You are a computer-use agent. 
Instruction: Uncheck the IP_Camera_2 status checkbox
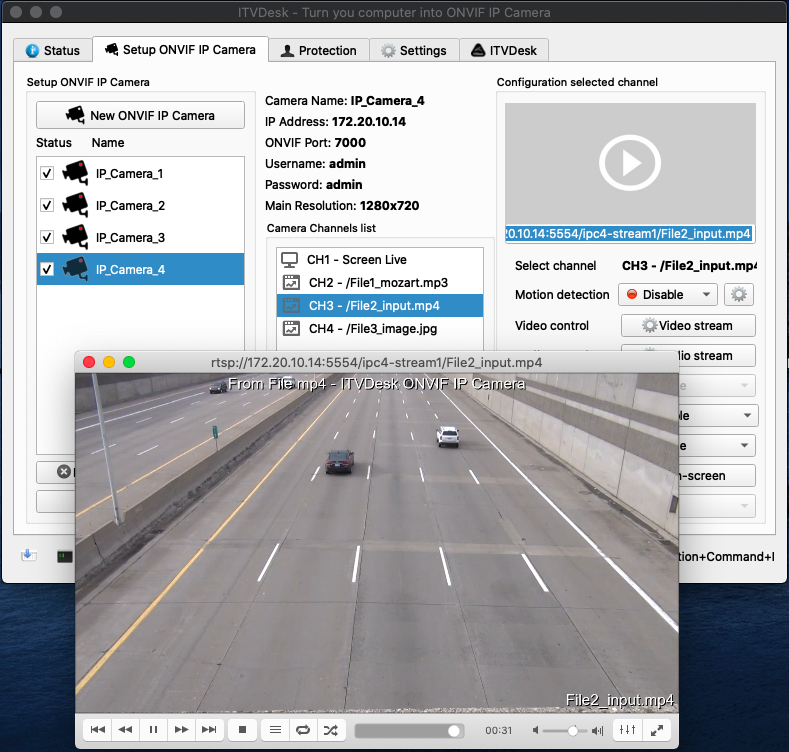[47, 205]
